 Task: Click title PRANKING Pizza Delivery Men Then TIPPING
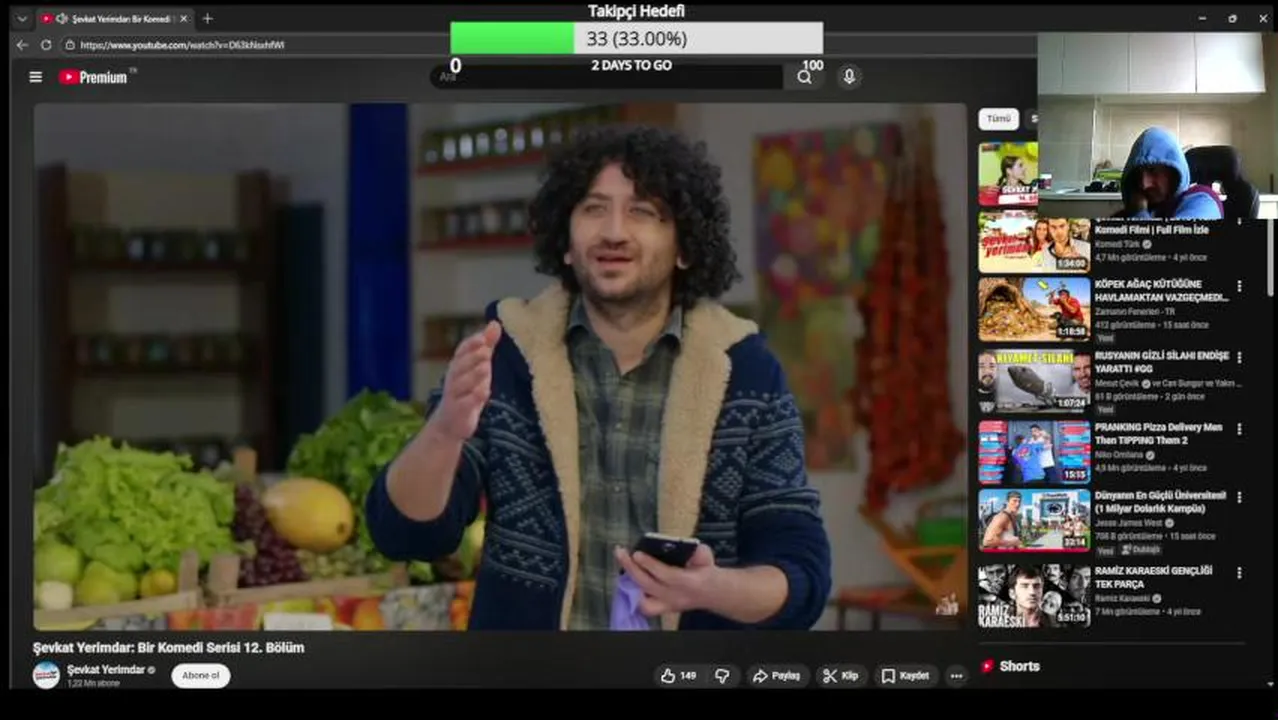(1158, 433)
